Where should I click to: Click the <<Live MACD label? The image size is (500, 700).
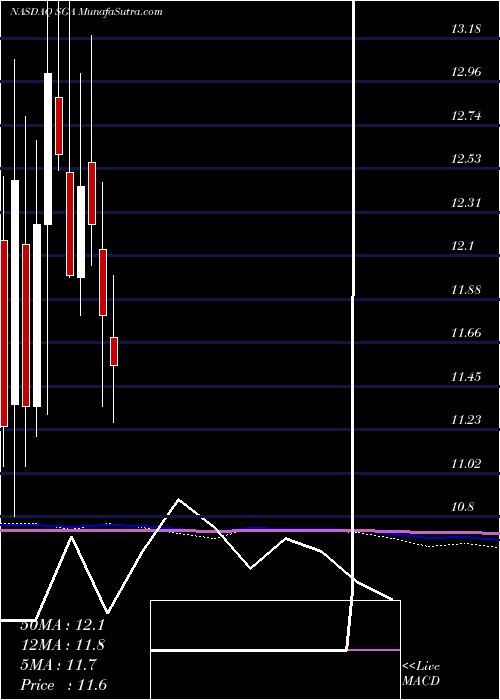pos(421,674)
